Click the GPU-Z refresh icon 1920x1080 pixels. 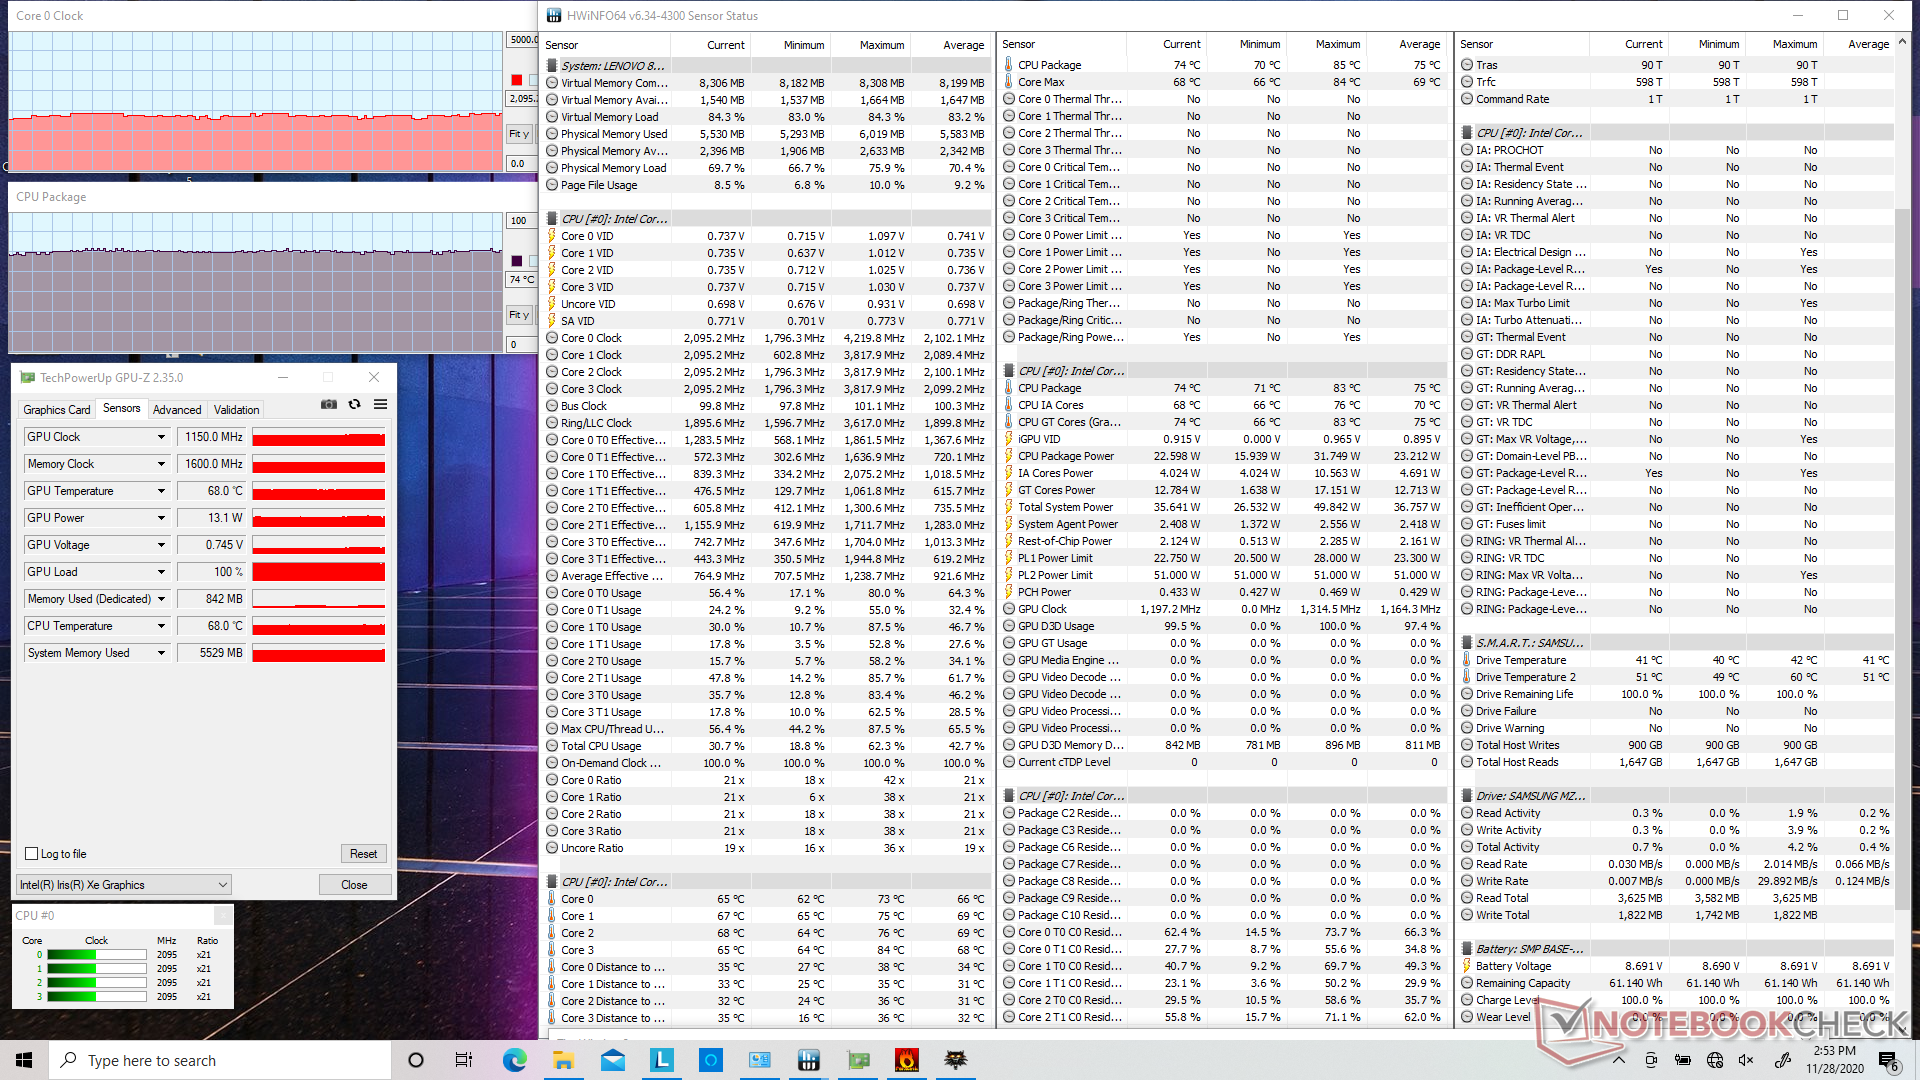354,404
